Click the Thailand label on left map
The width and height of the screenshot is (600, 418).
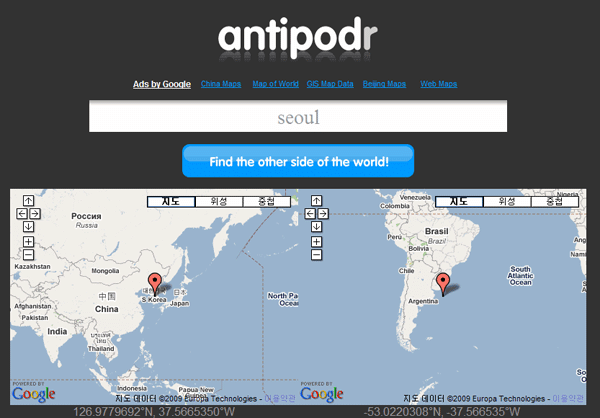click(101, 349)
